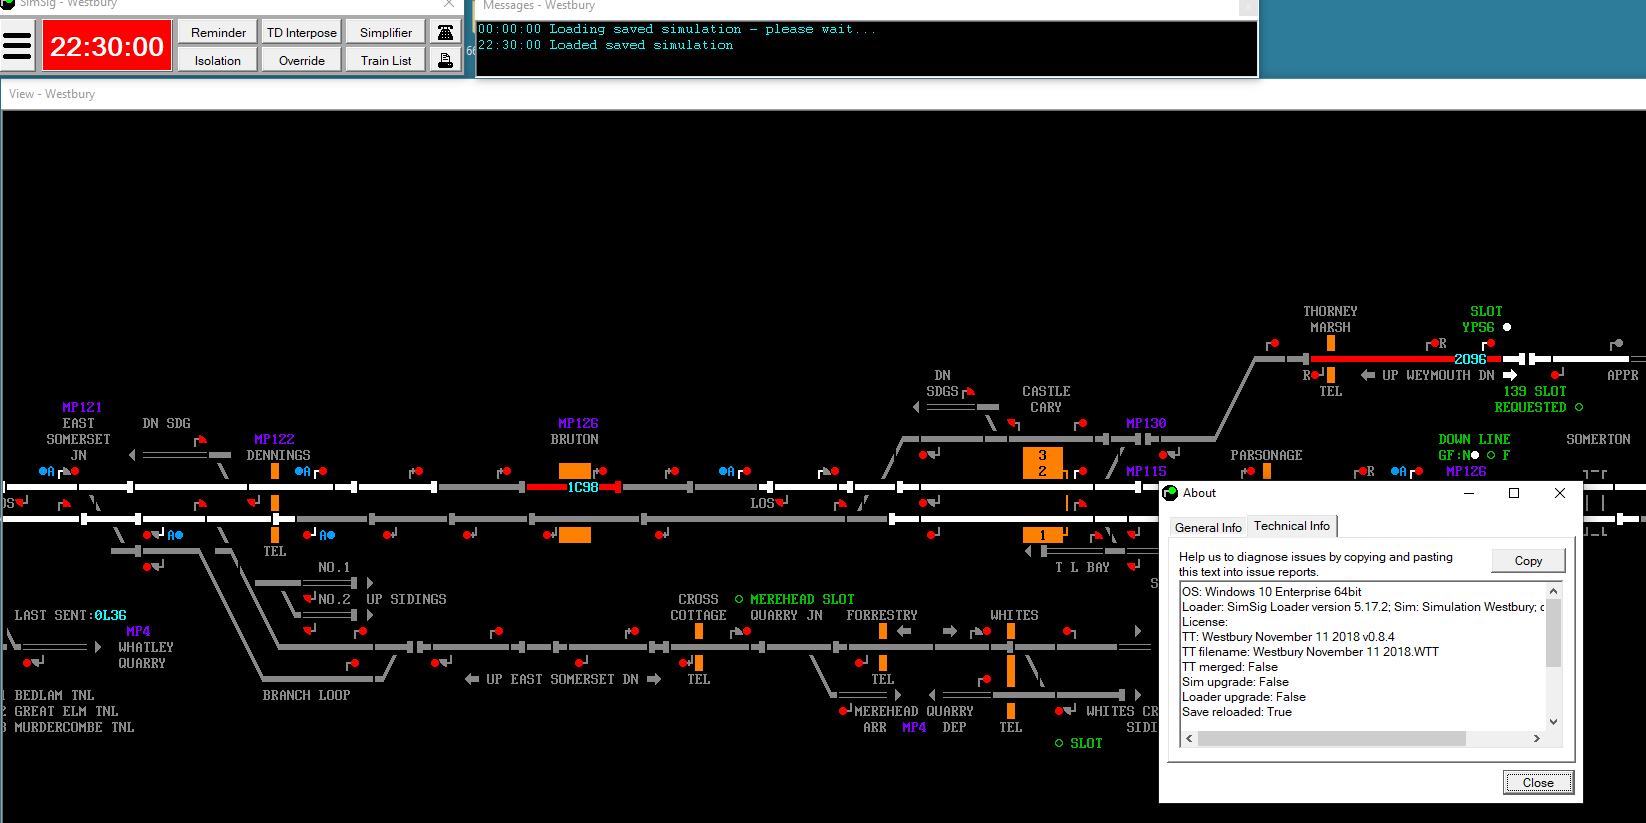Click the right arrow after WEYMOUTH DN
Image resolution: width=1646 pixels, height=823 pixels.
[x=1510, y=375]
